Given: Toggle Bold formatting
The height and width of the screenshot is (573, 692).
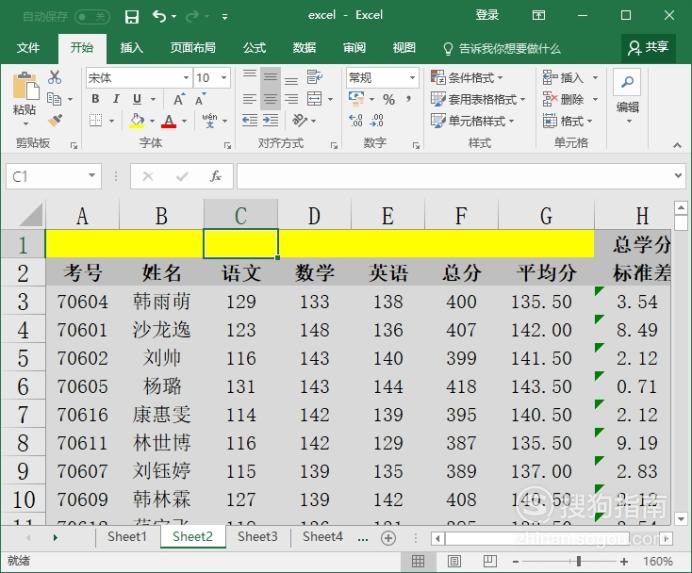Looking at the screenshot, I should click(x=95, y=99).
